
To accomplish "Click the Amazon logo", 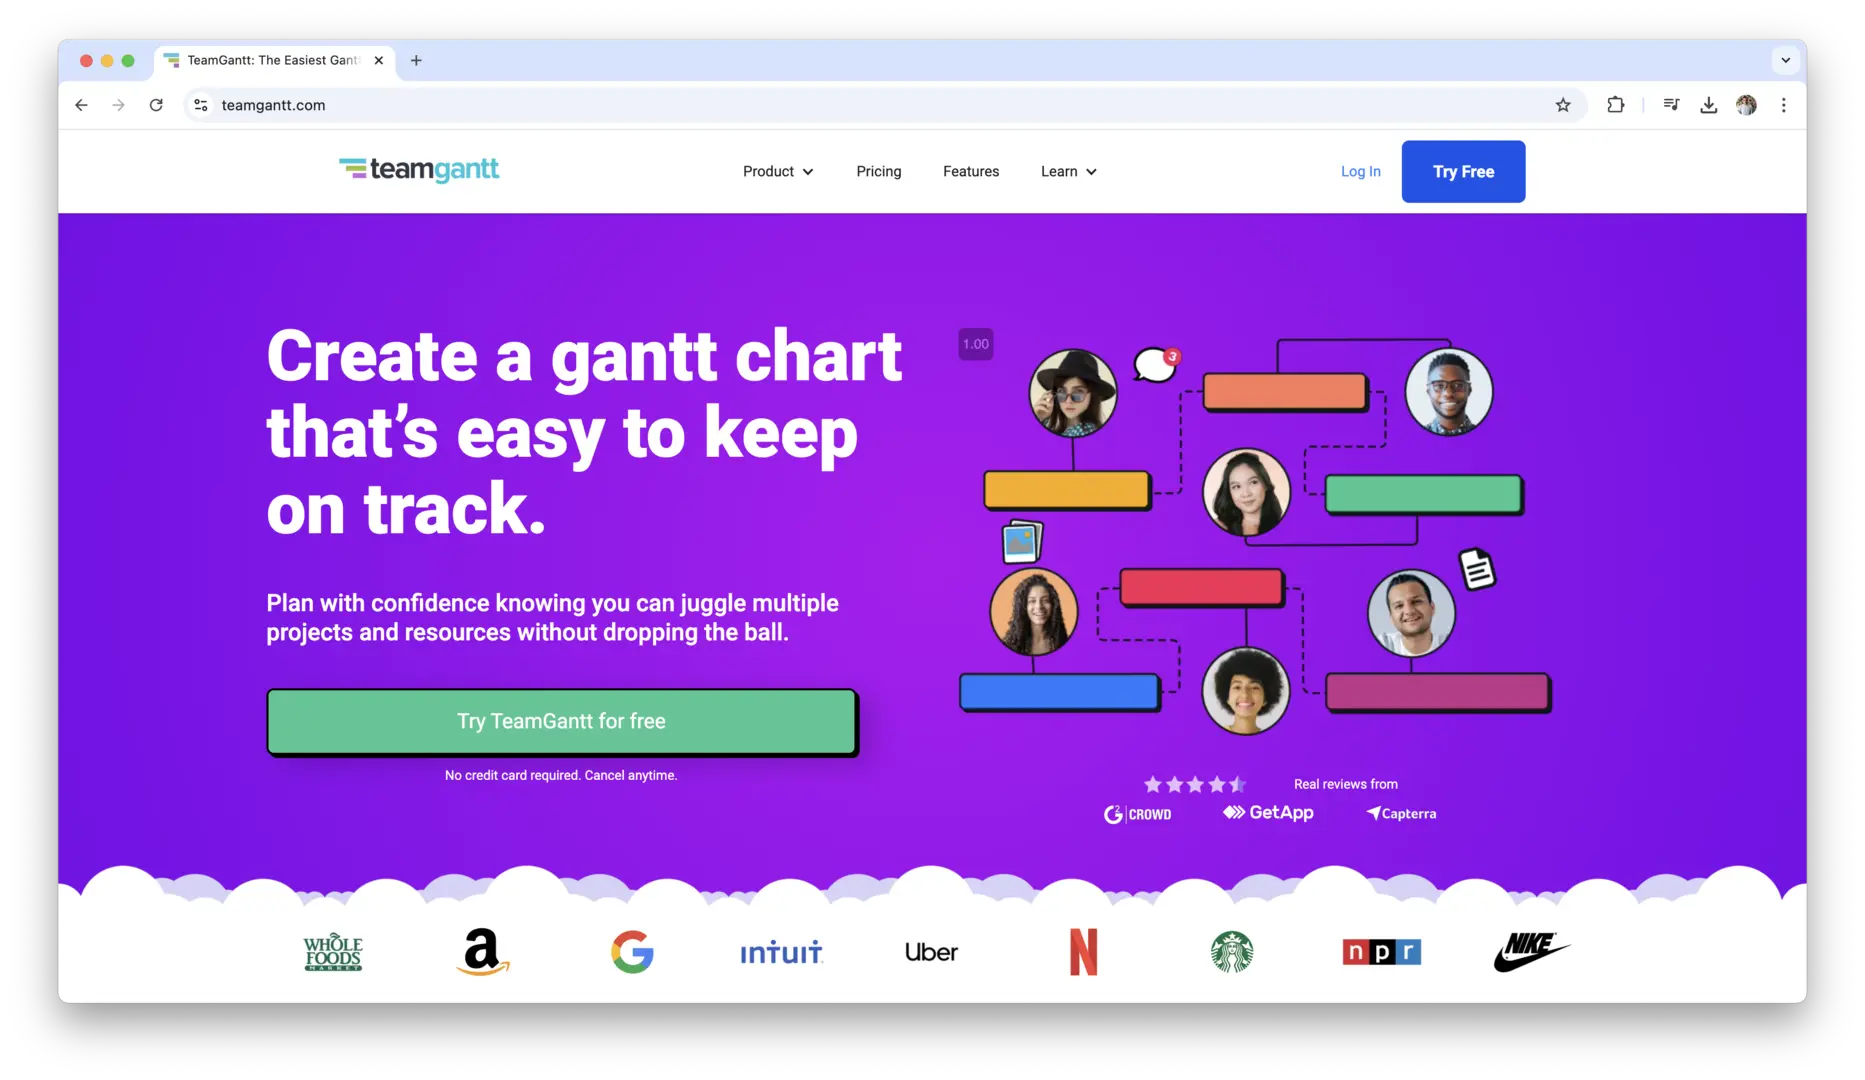I will (x=483, y=951).
